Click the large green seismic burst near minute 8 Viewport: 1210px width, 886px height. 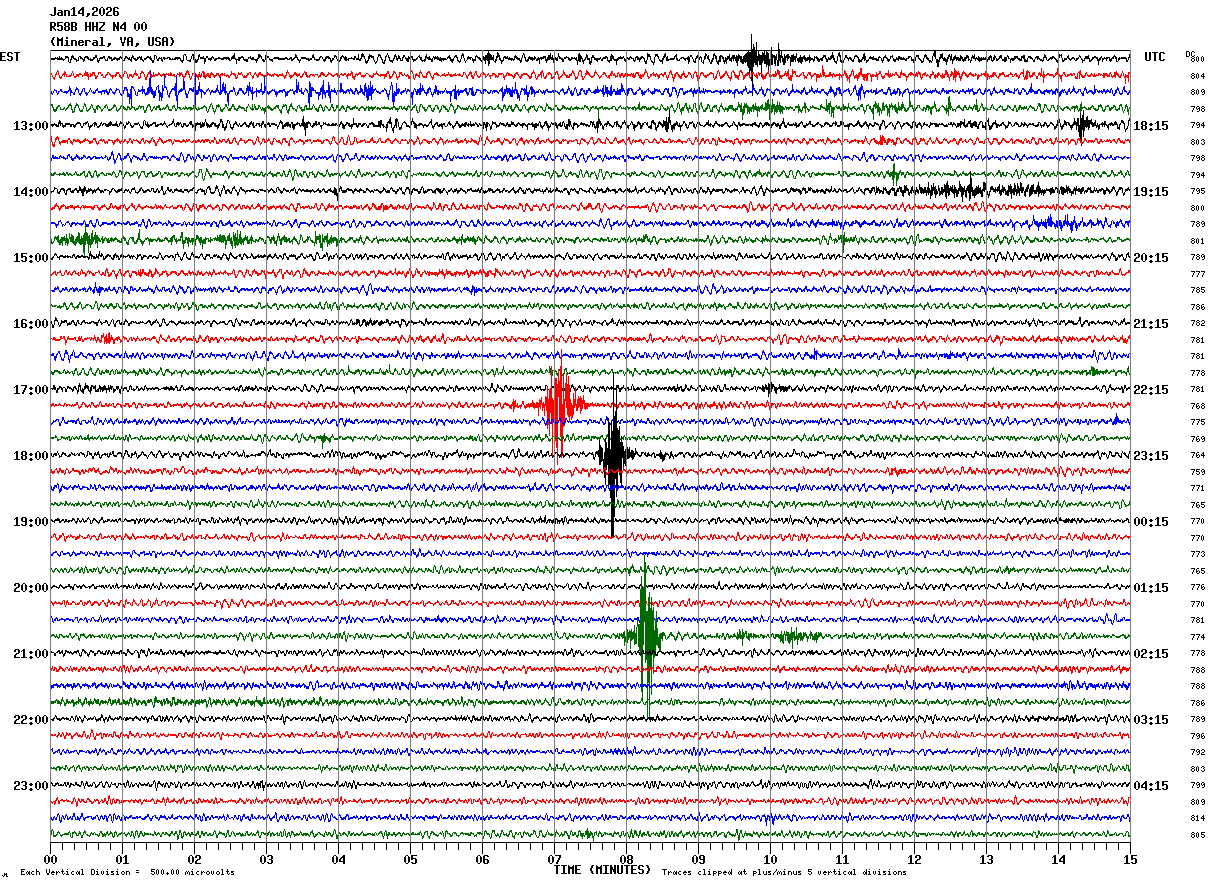coord(646,635)
